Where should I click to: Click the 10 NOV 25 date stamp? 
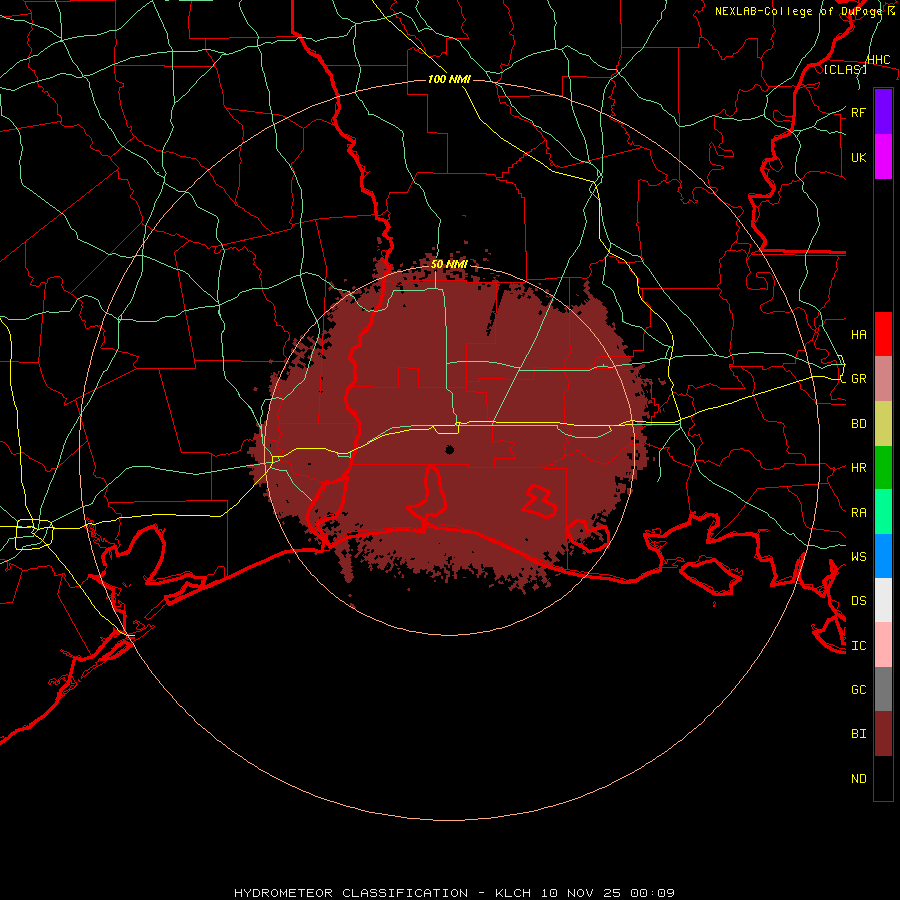pyautogui.click(x=581, y=893)
